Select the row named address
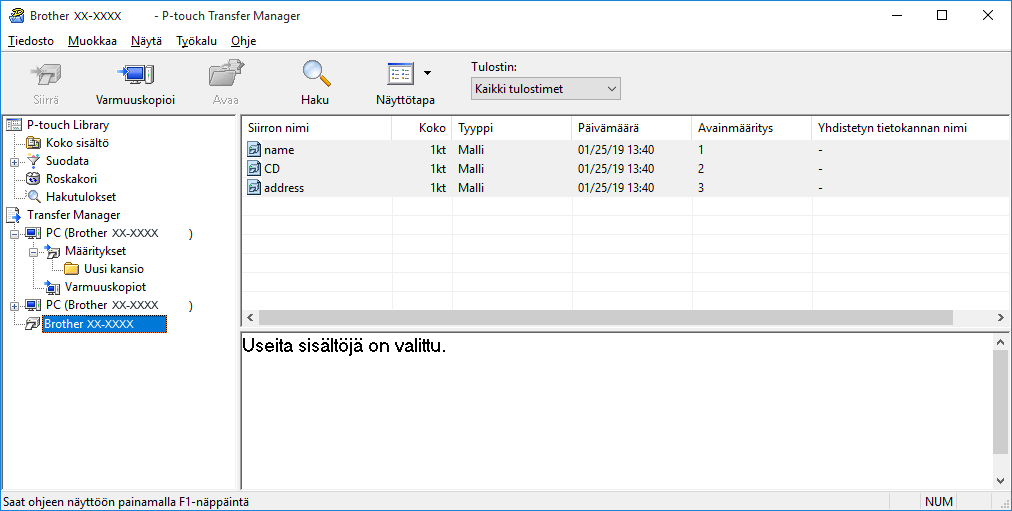1012x511 pixels. pyautogui.click(x=624, y=188)
